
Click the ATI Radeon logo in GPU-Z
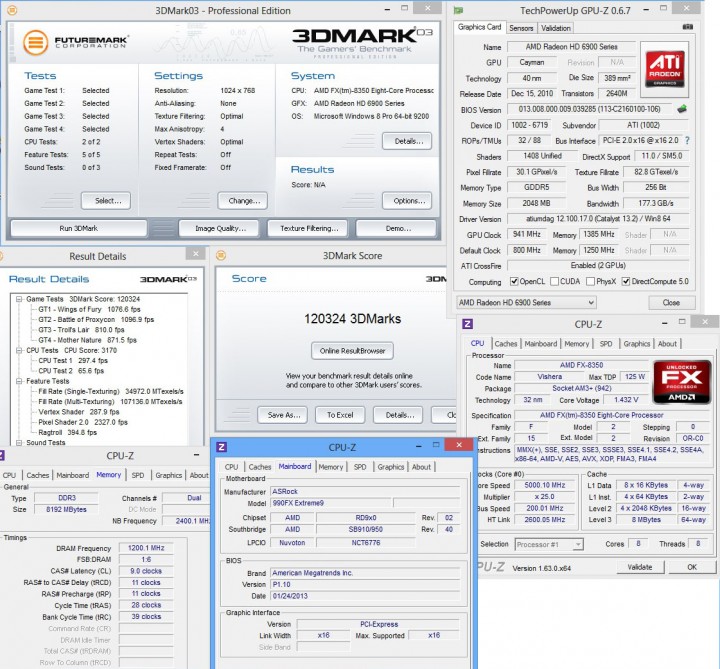[x=664, y=69]
